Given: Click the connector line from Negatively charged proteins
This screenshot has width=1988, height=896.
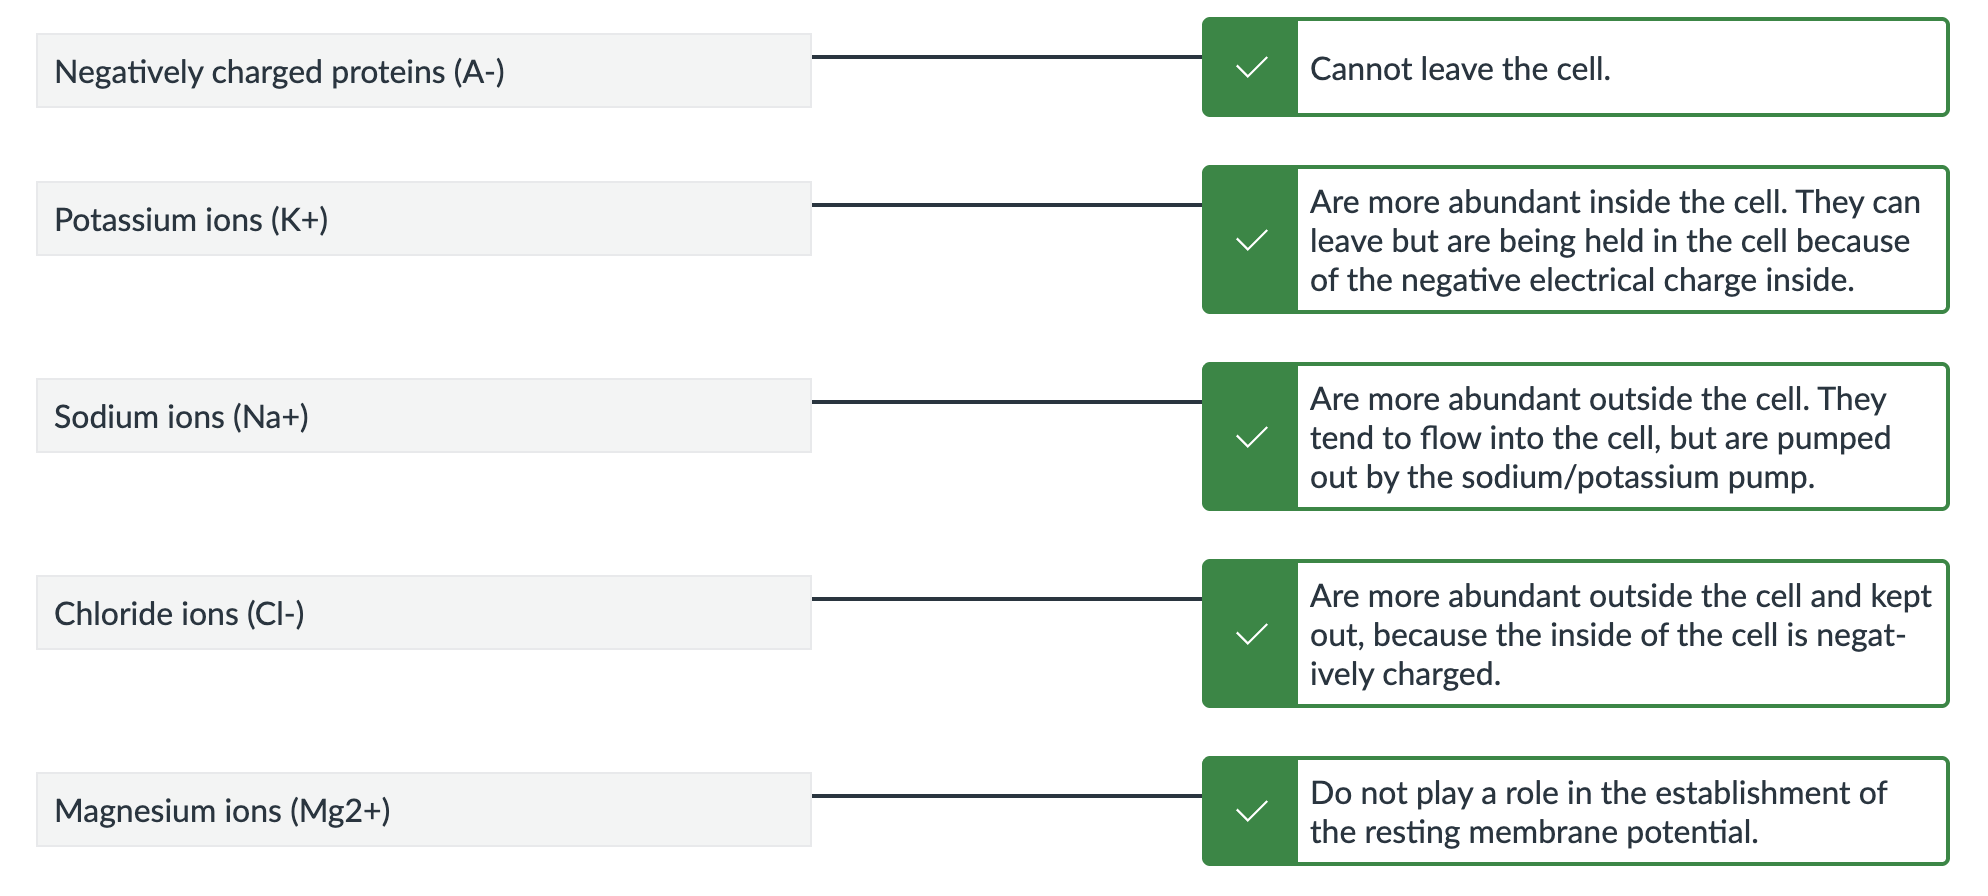Looking at the screenshot, I should point(1006,57).
